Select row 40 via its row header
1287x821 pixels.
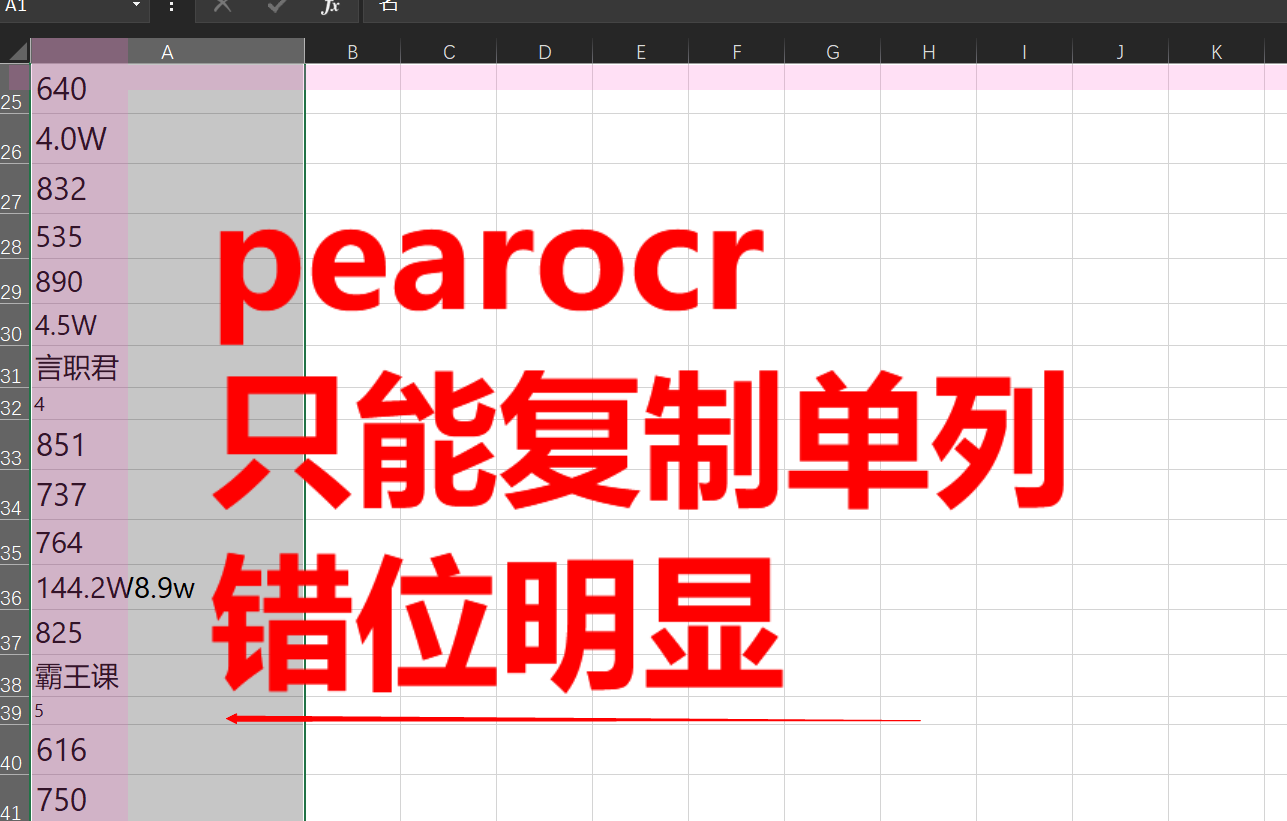click(x=15, y=750)
